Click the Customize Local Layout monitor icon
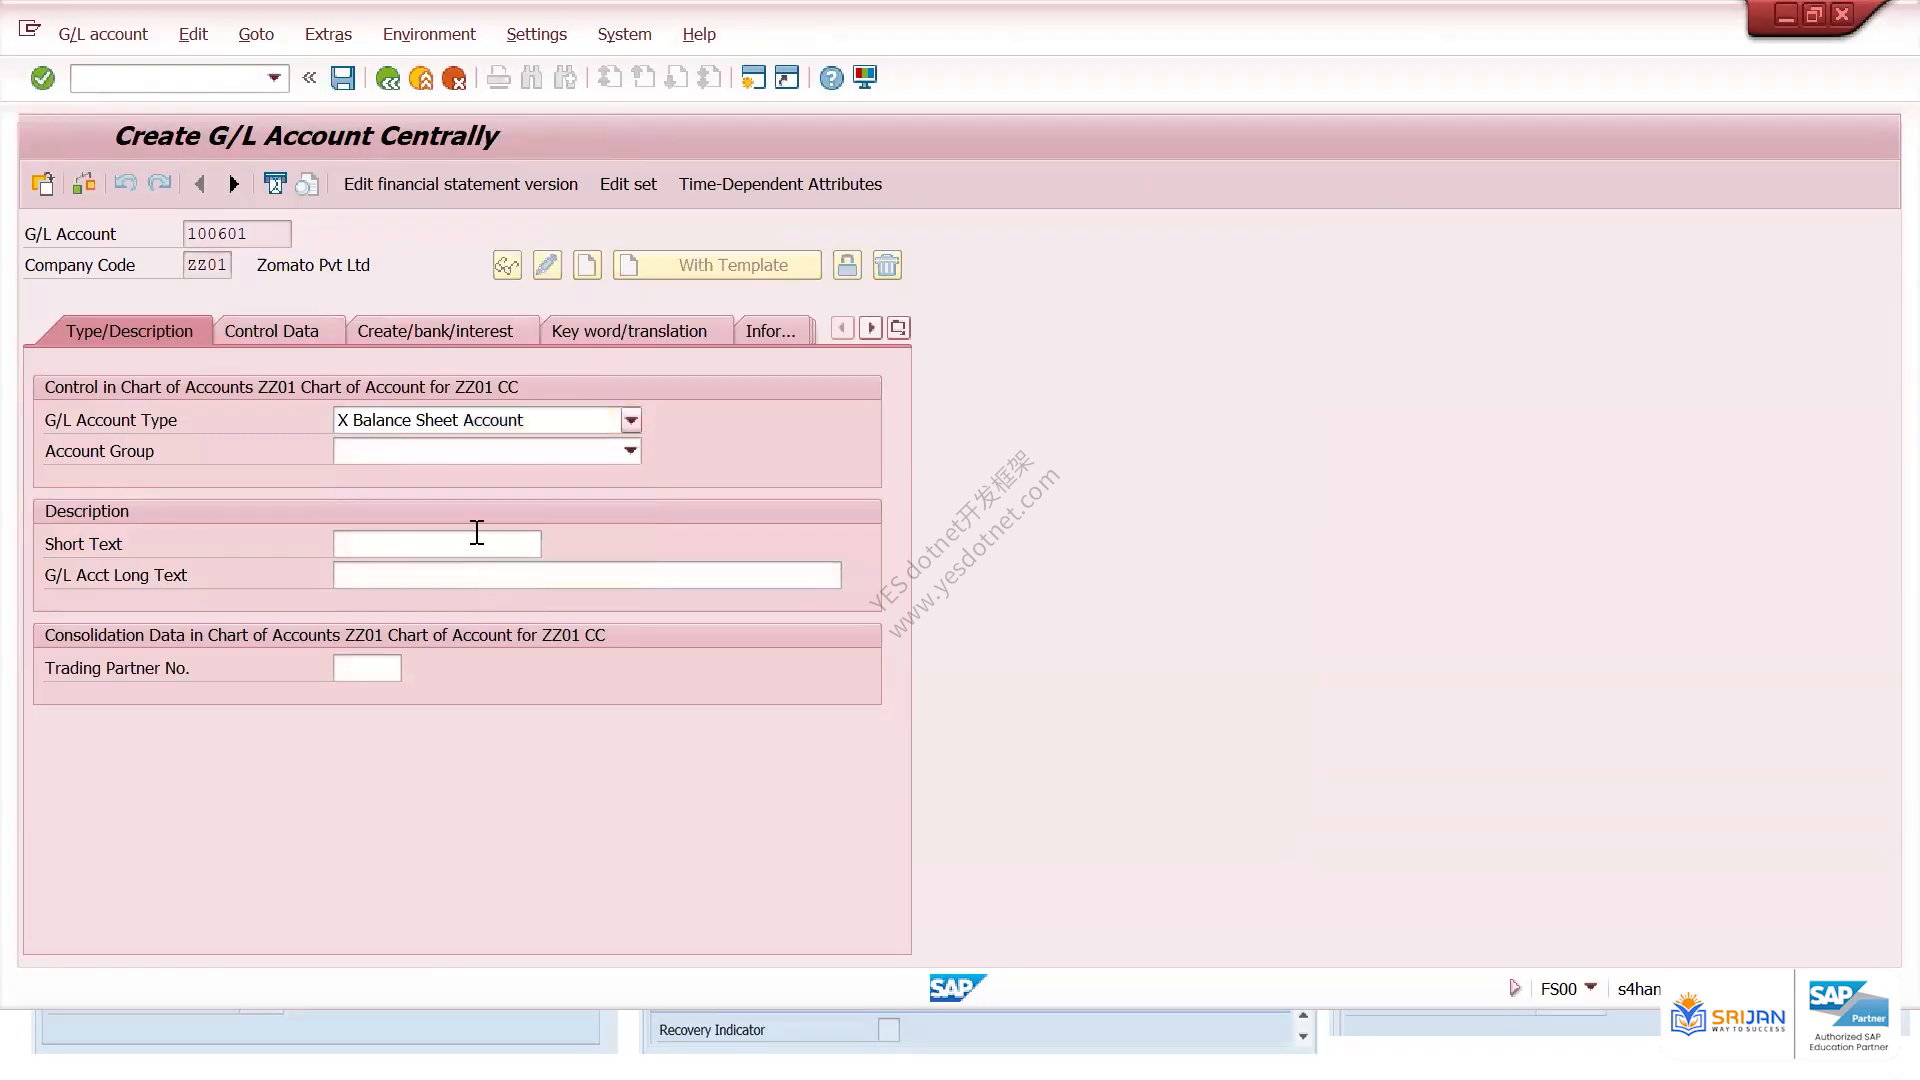The height and width of the screenshot is (1080, 1920). [865, 78]
